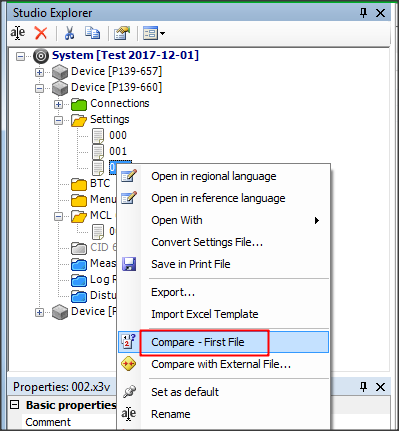Image resolution: width=399 pixels, height=431 pixels.
Task: Click the Rename icon in context menu
Action: (129, 414)
